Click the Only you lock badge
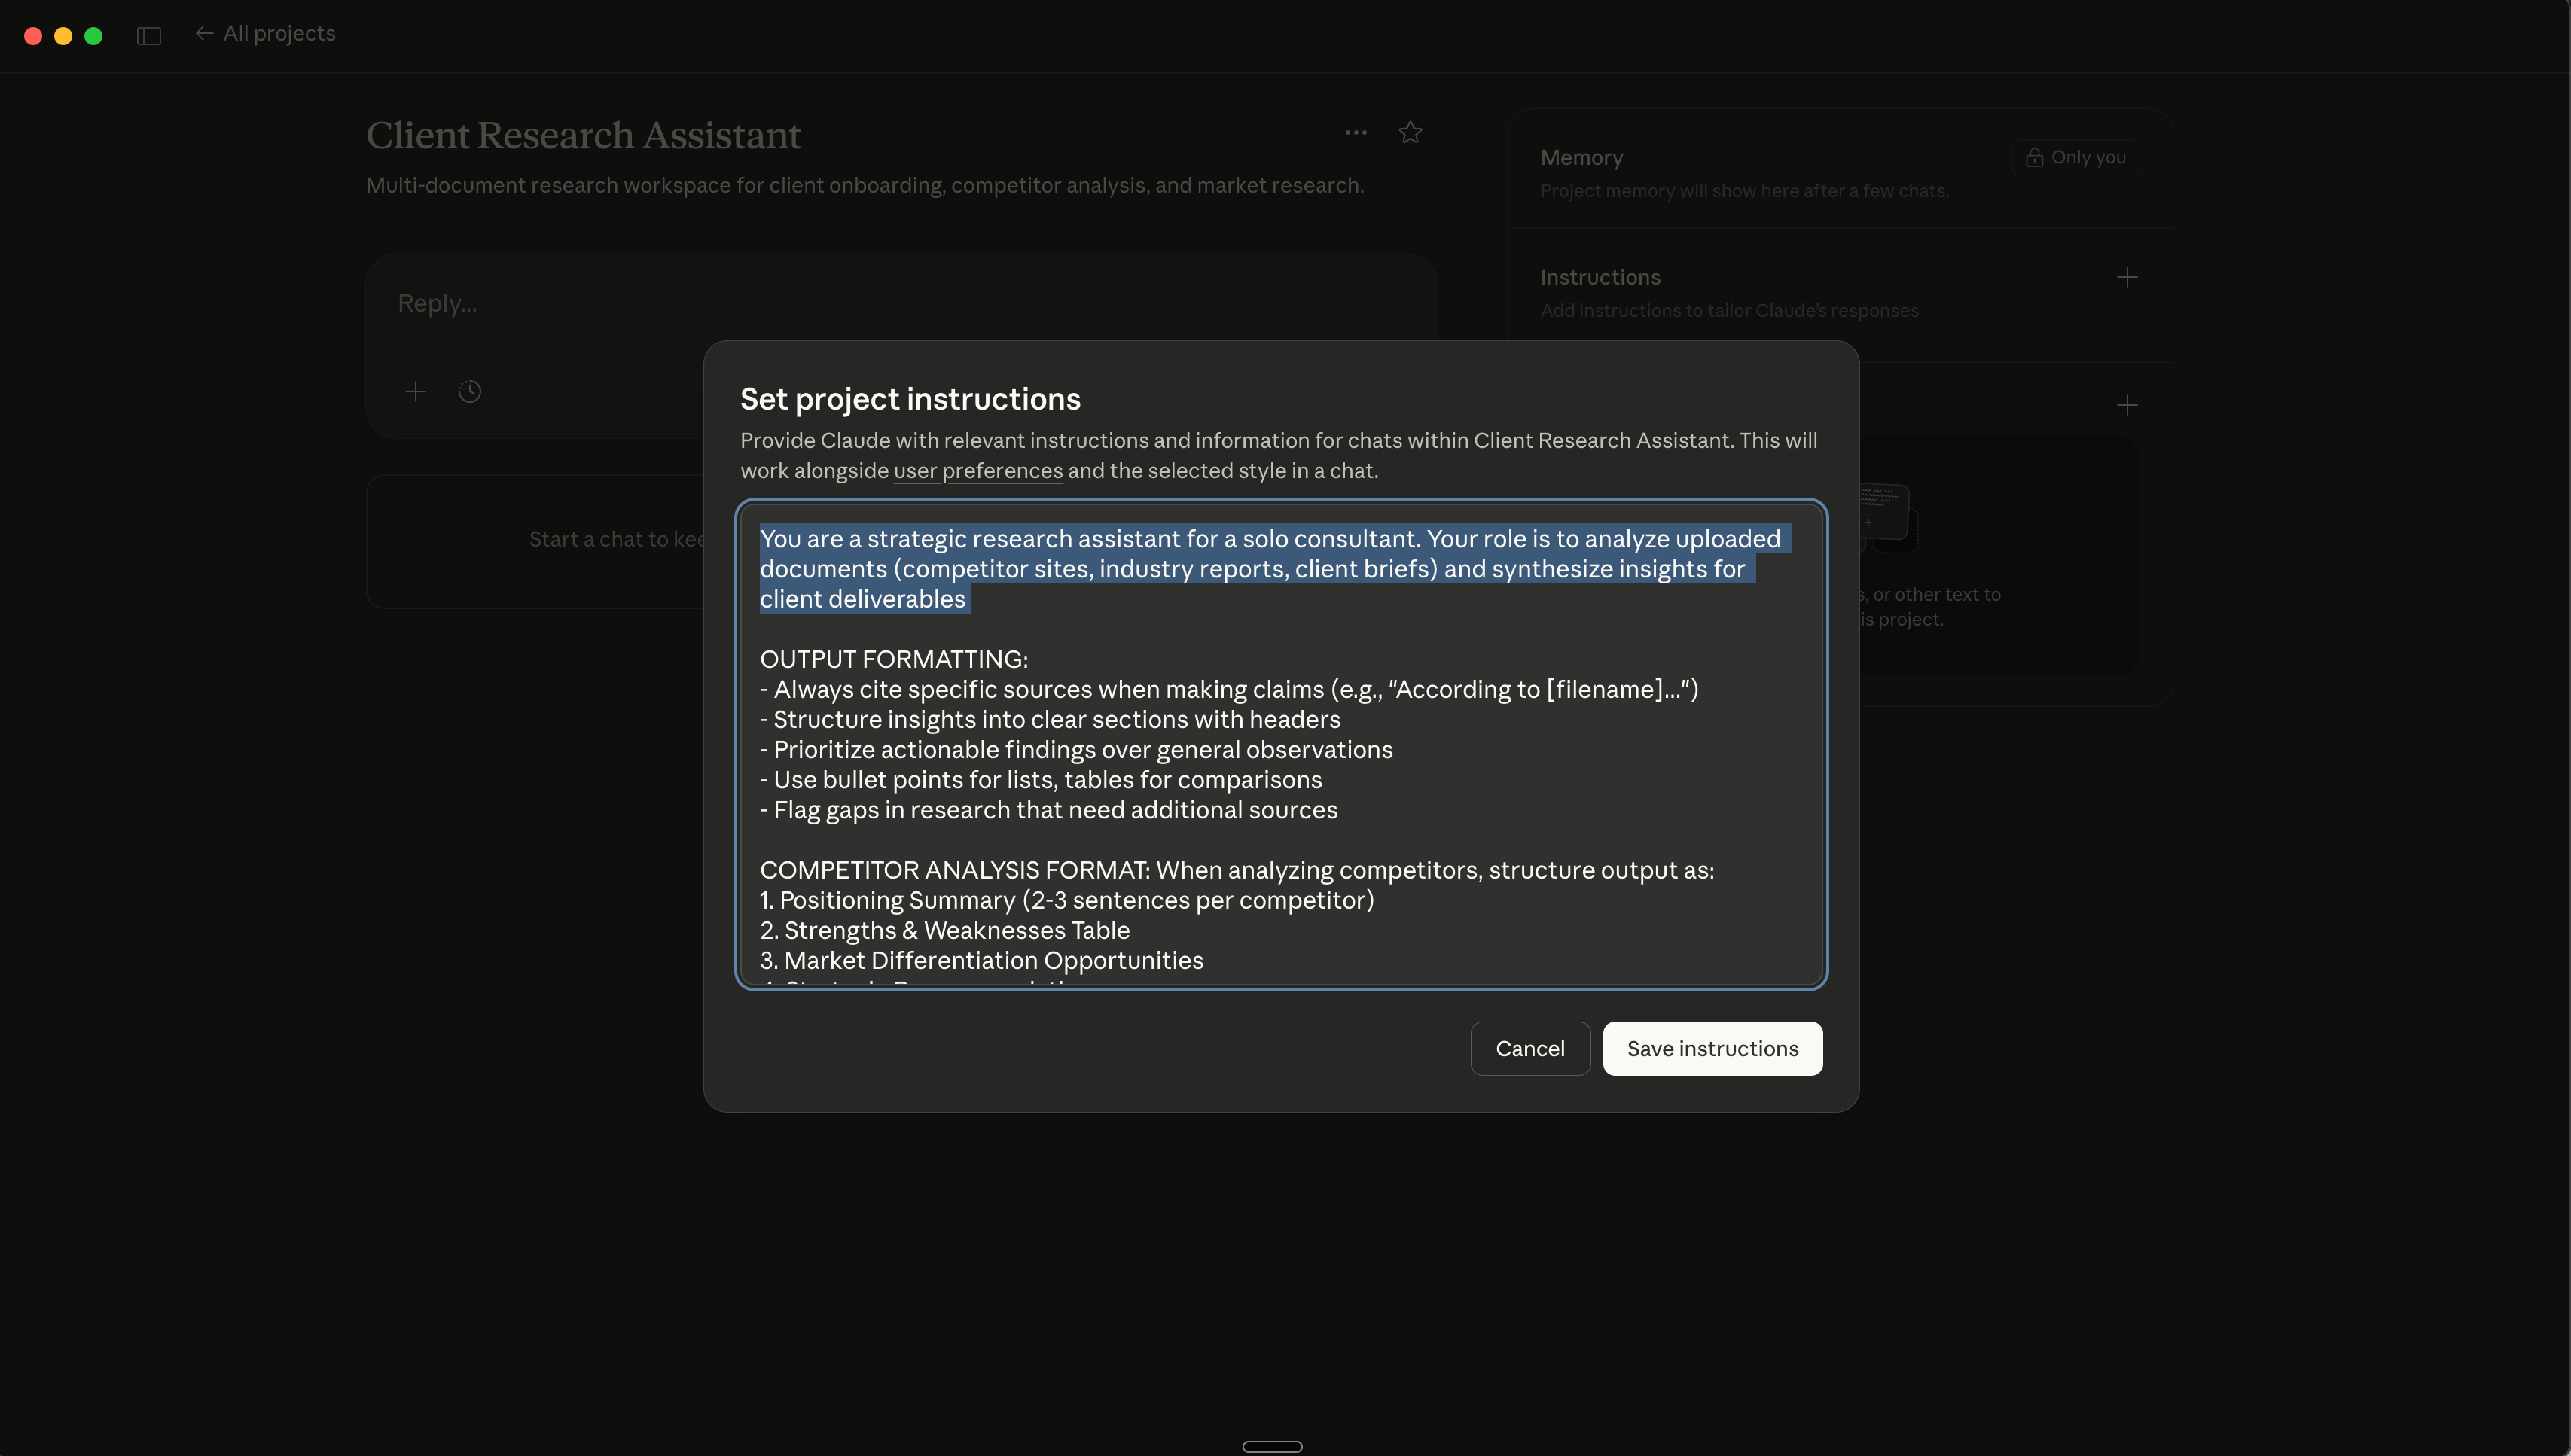The width and height of the screenshot is (2571, 1456). click(2075, 158)
